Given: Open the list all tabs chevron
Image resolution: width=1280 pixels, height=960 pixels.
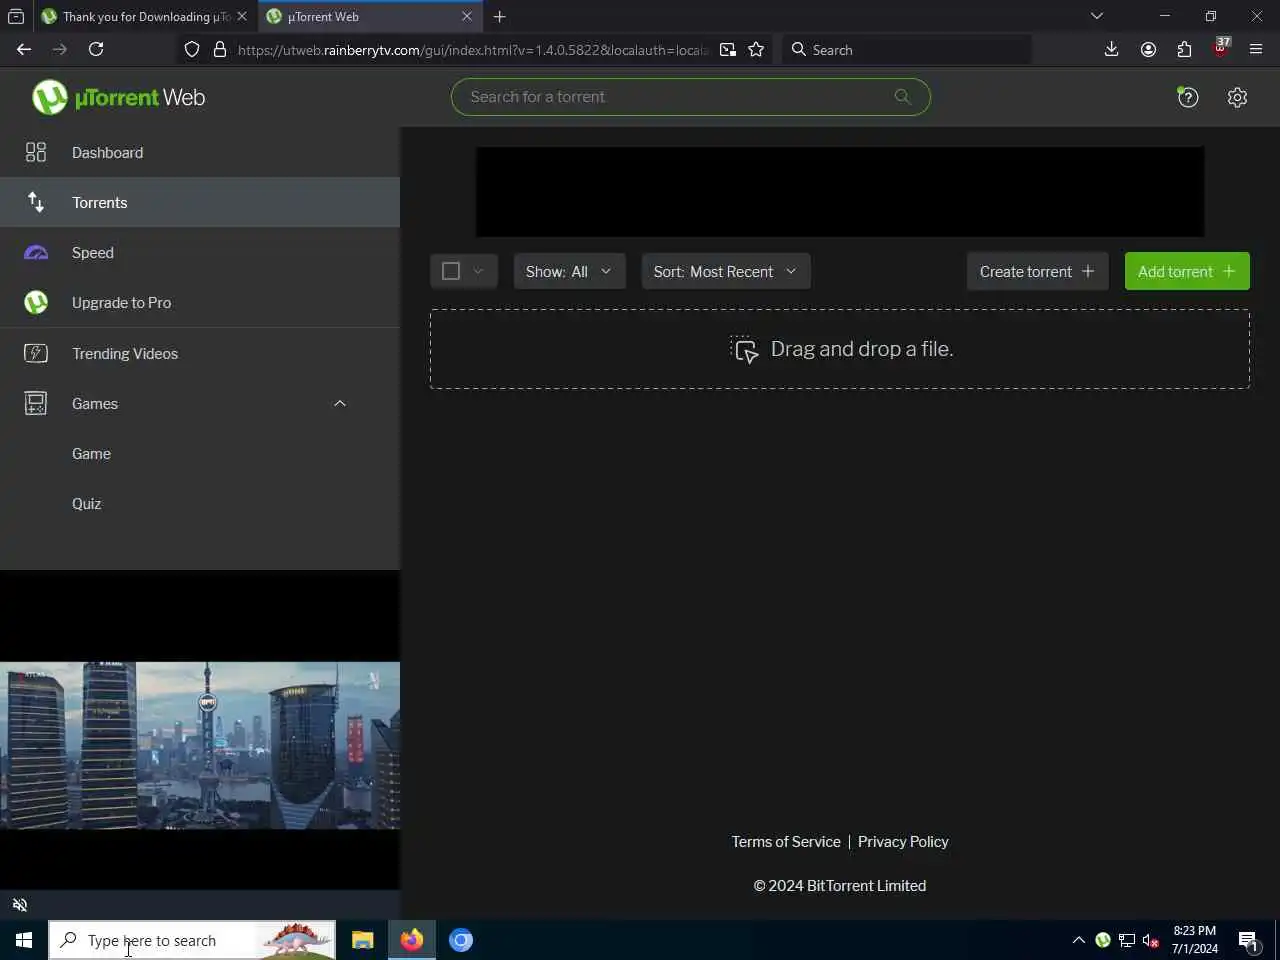Looking at the screenshot, I should pyautogui.click(x=1096, y=16).
